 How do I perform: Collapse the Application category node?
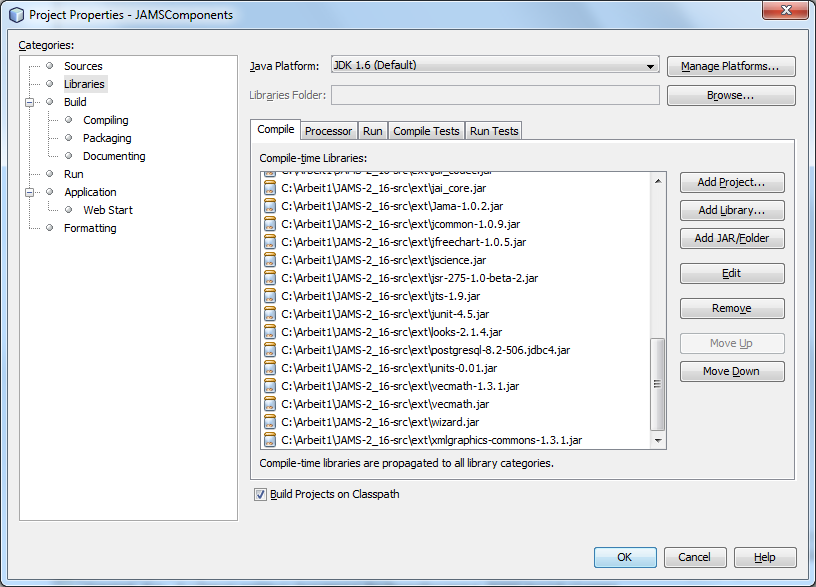click(x=30, y=192)
